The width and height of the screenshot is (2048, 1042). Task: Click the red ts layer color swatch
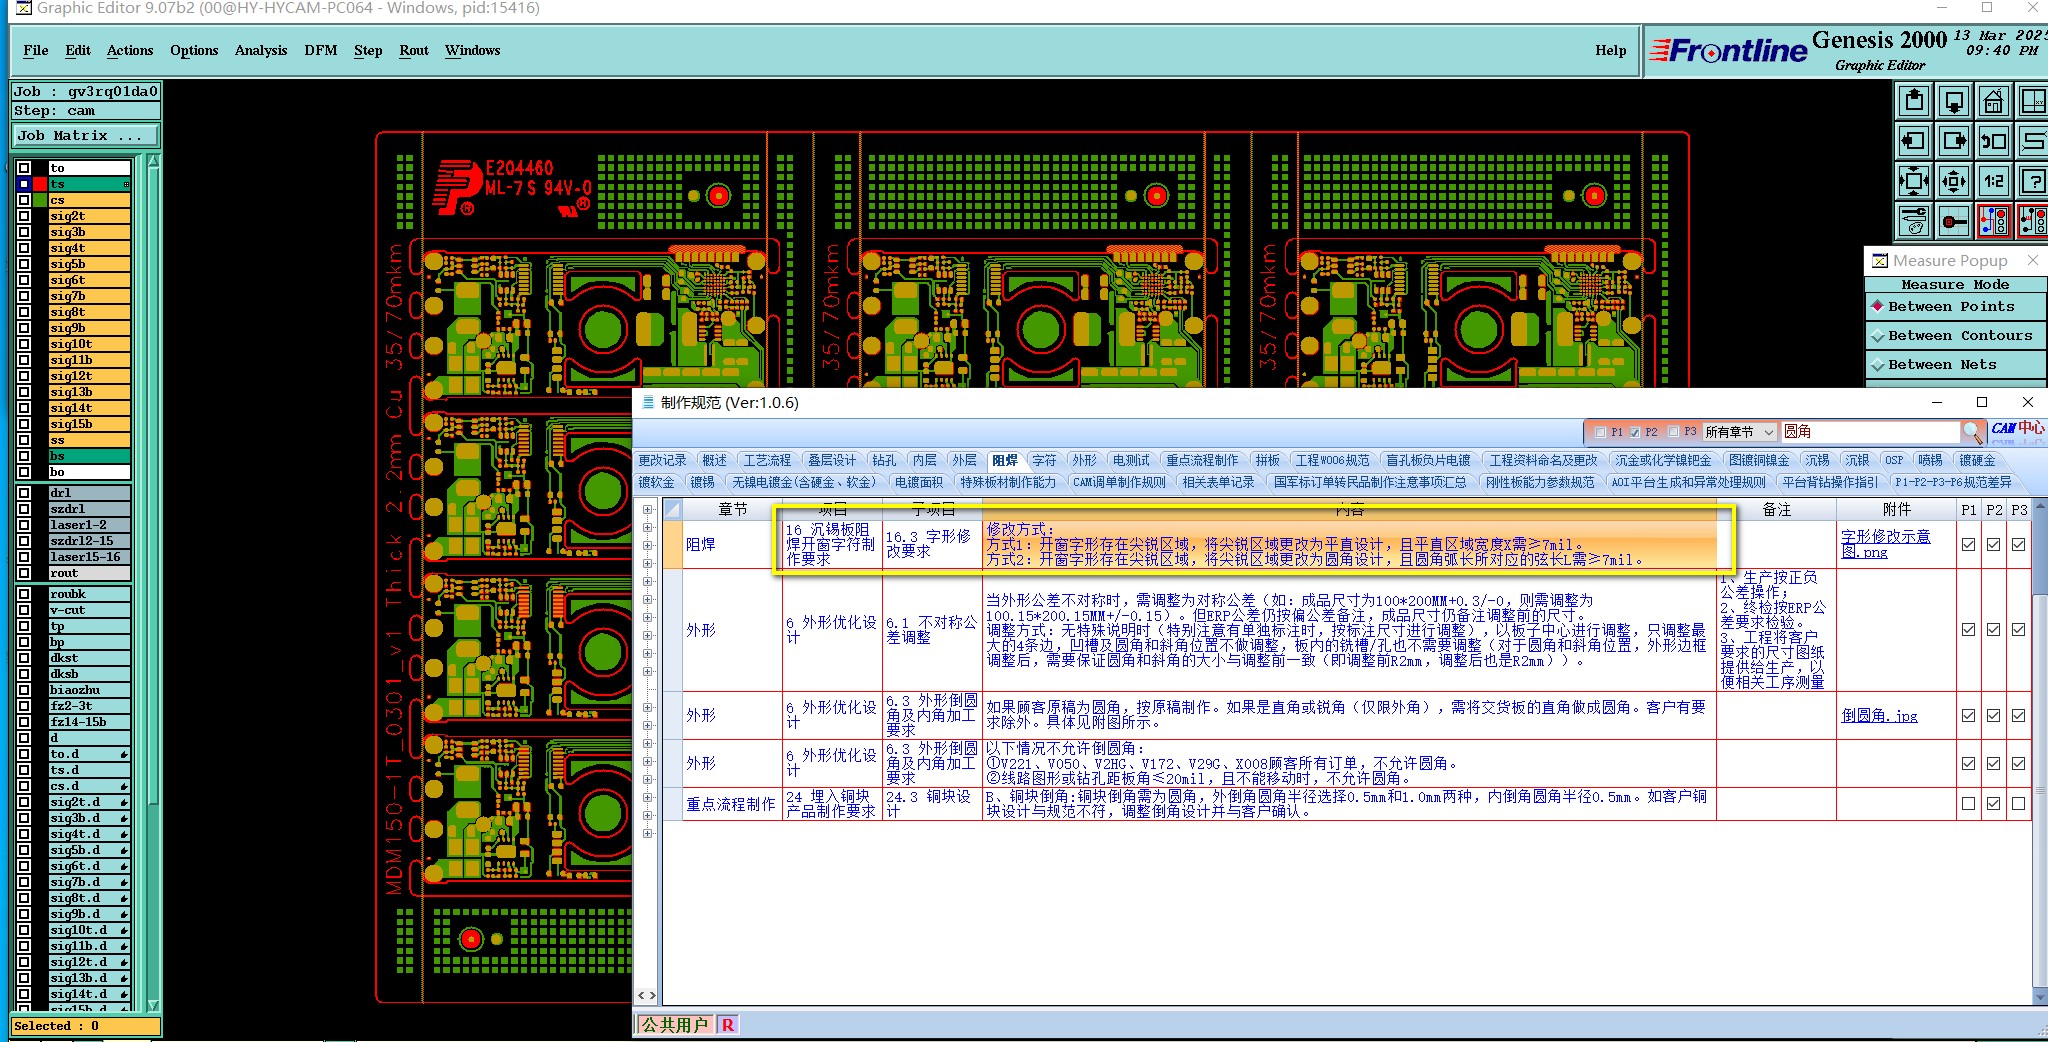40,184
